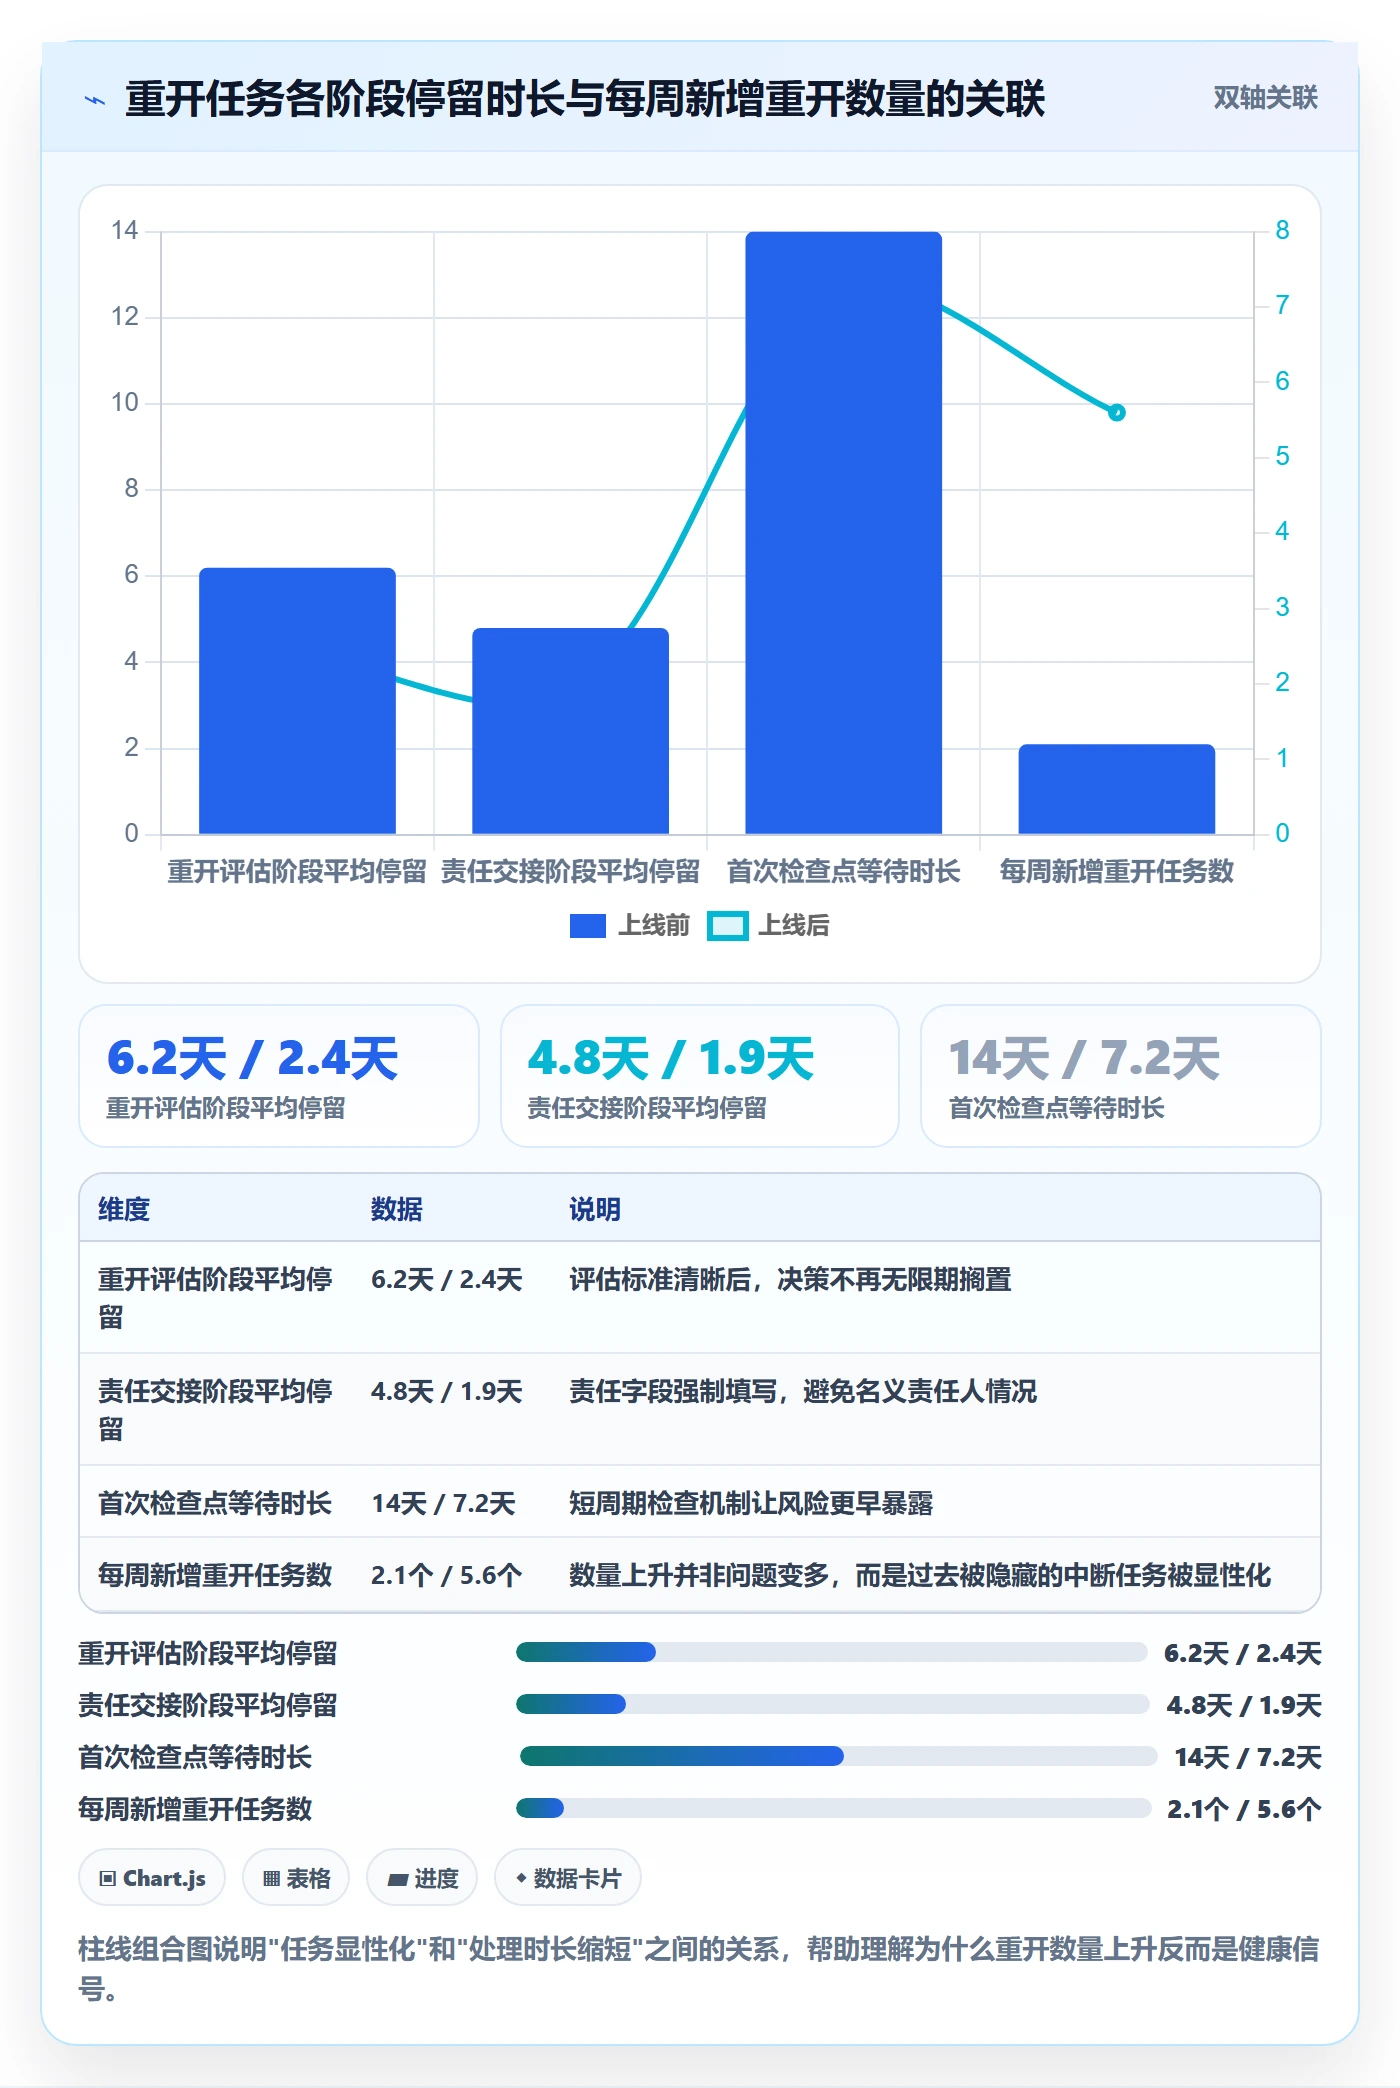The height and width of the screenshot is (2088, 1400).
Task: Click table cell 责任字段强制填写，避免名义责任人情况
Action: [x=803, y=1391]
